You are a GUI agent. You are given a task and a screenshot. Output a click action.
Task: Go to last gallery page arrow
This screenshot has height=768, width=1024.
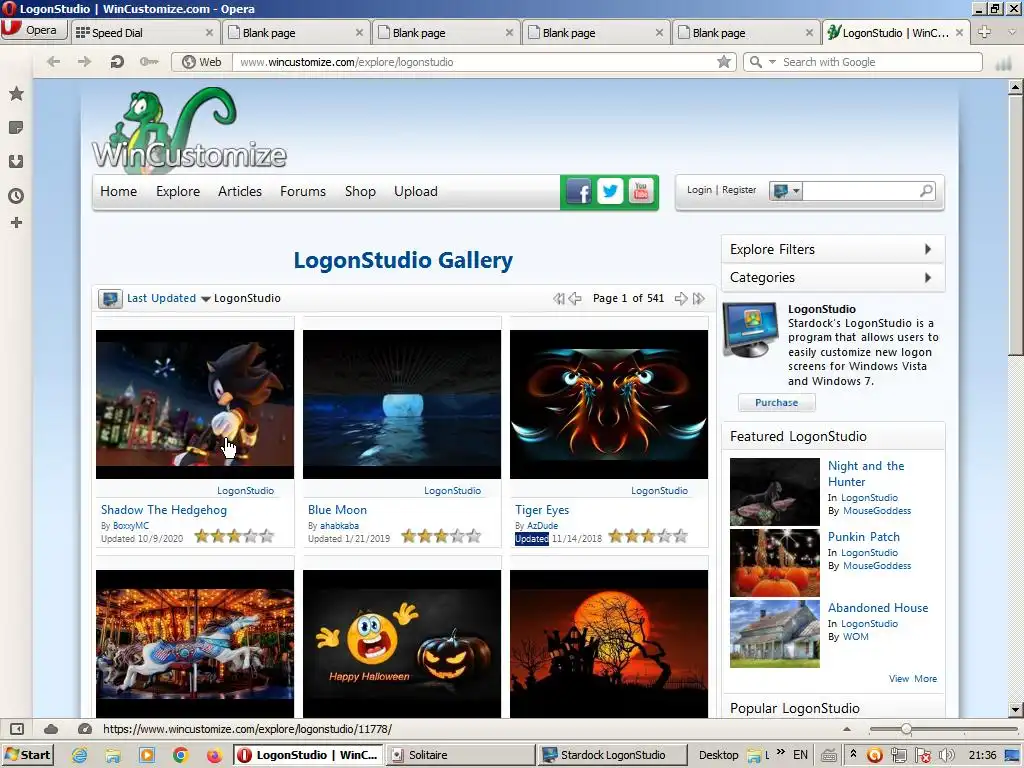tap(699, 298)
